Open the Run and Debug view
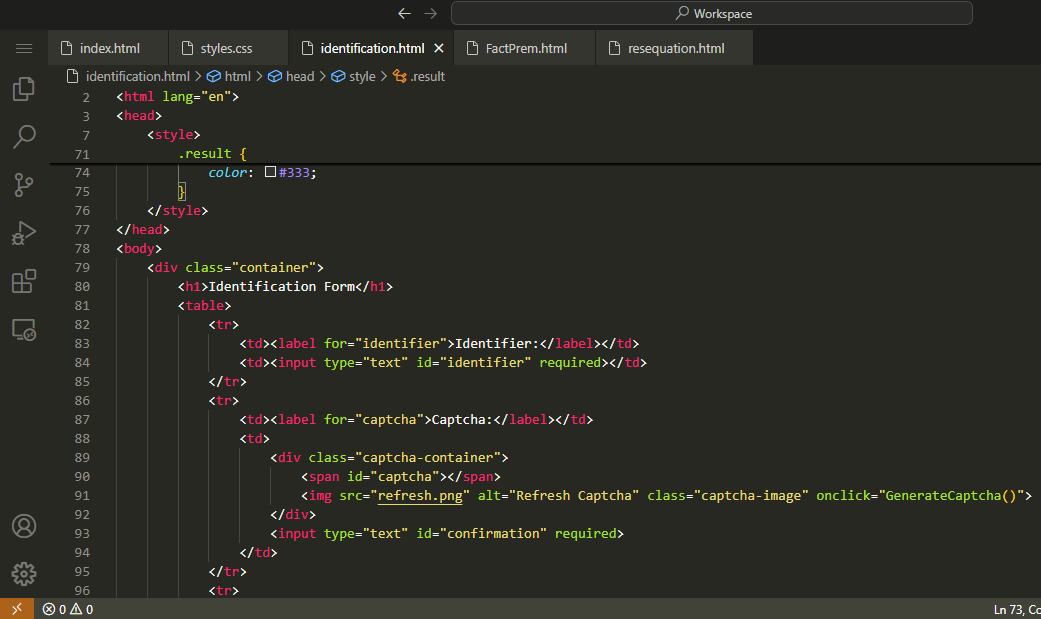The image size is (1041, 619). tap(24, 233)
